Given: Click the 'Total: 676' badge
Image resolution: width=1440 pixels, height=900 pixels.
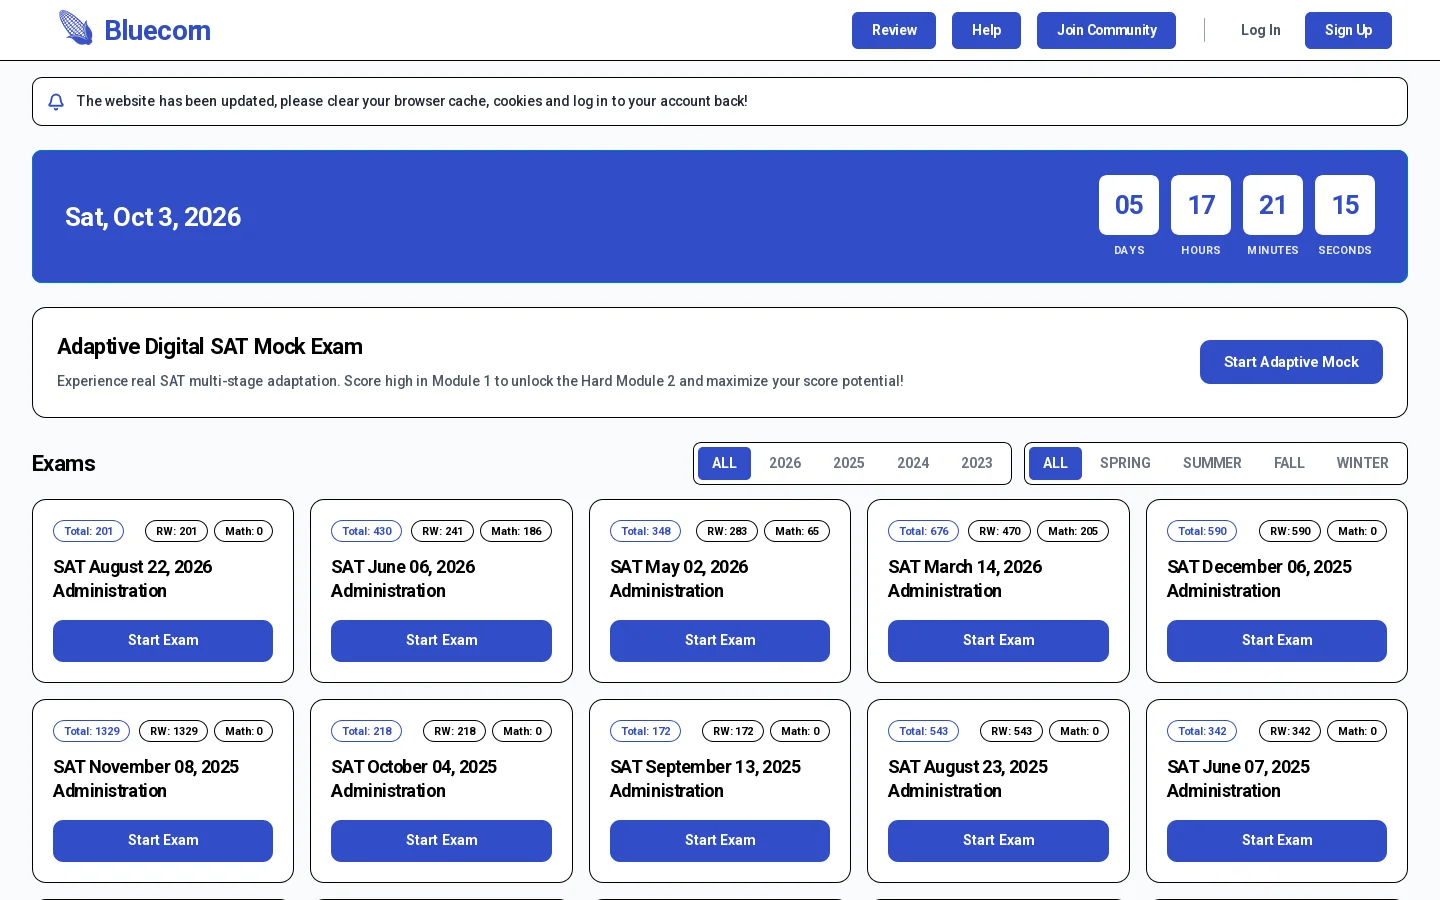Looking at the screenshot, I should click(x=924, y=531).
